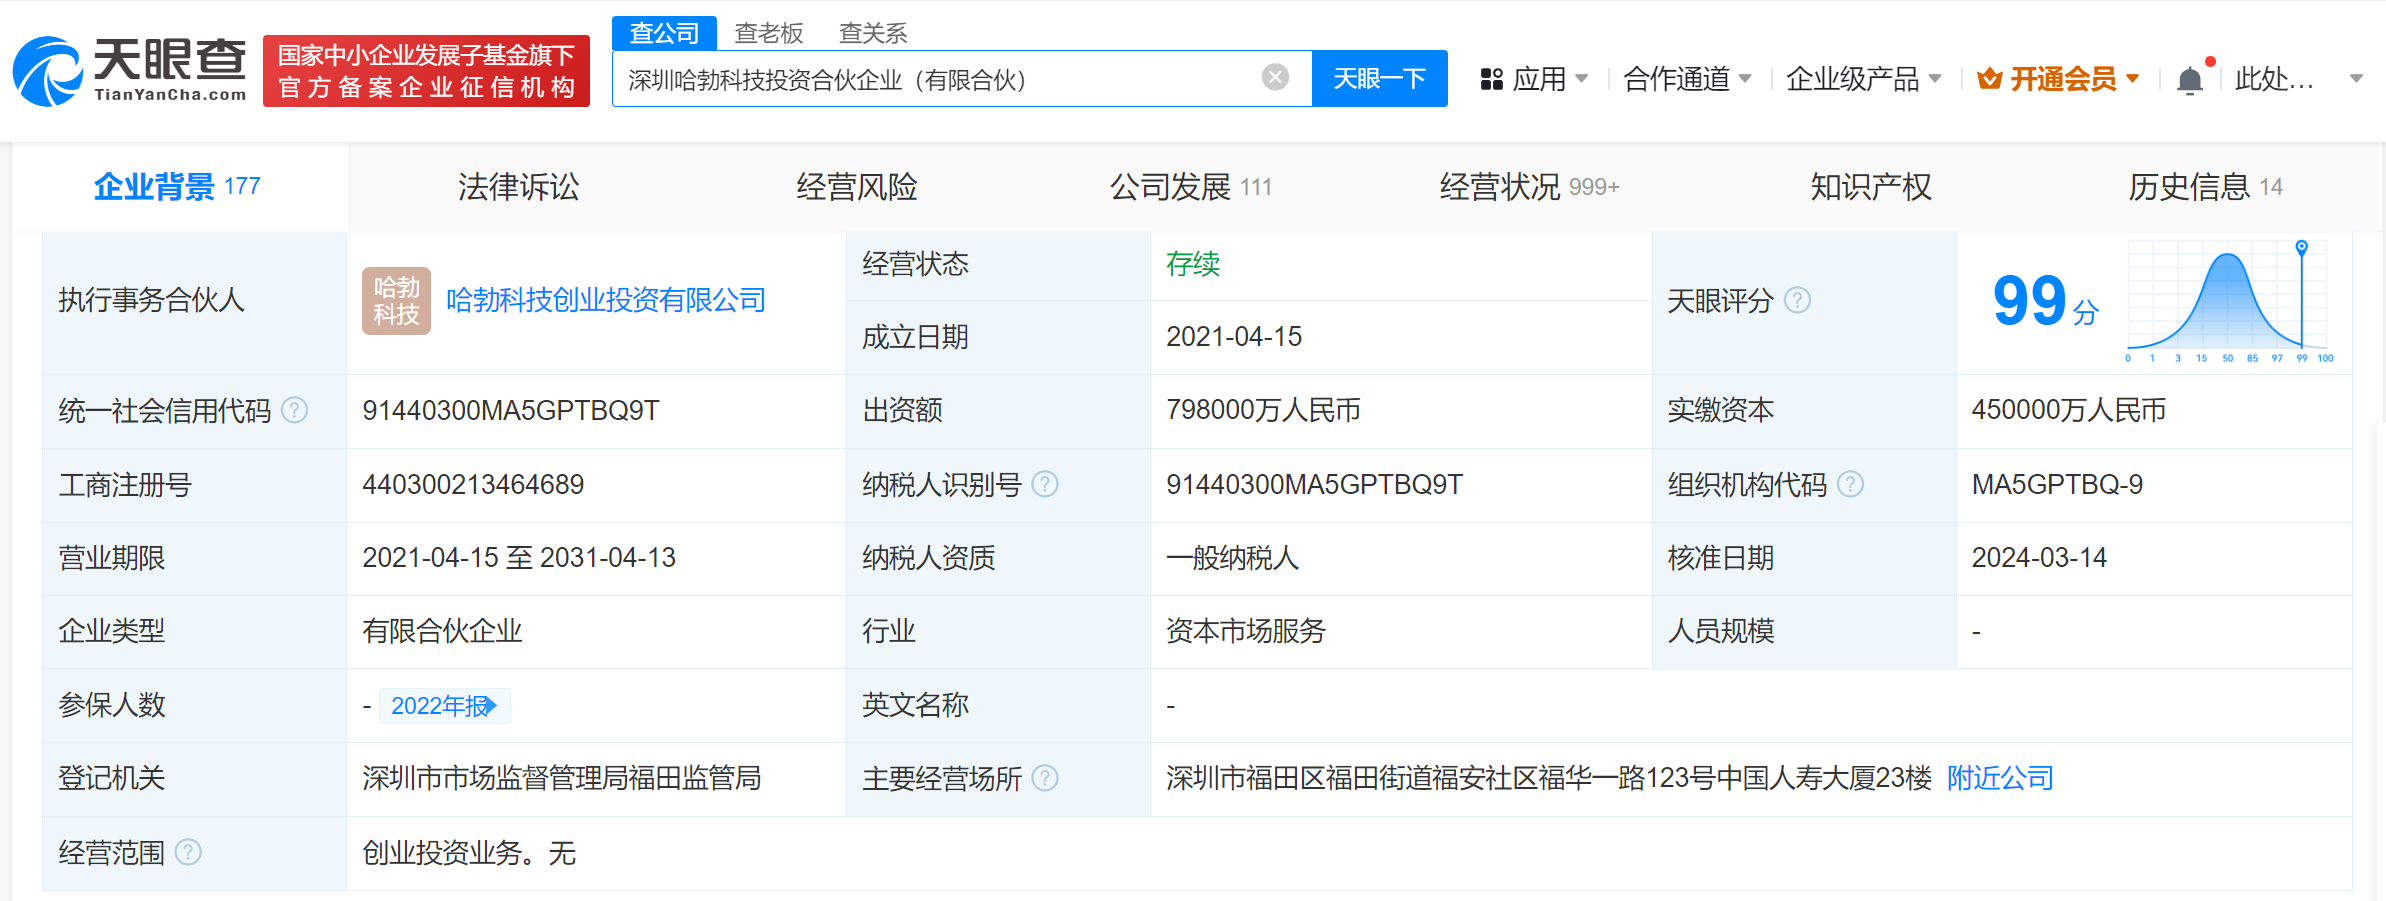
Task: Open the 开通会员 membership dropdown
Action: click(x=2059, y=79)
